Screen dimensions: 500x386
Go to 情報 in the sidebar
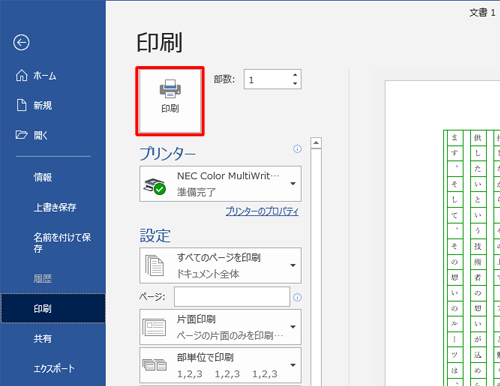pos(42,177)
